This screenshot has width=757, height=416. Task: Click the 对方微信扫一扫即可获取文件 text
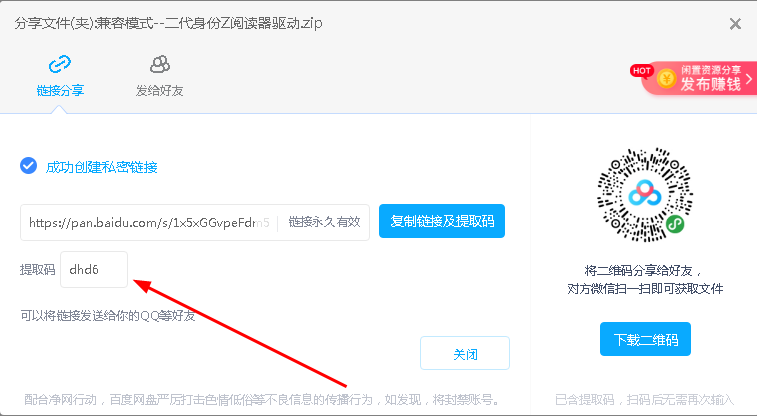(x=645, y=289)
